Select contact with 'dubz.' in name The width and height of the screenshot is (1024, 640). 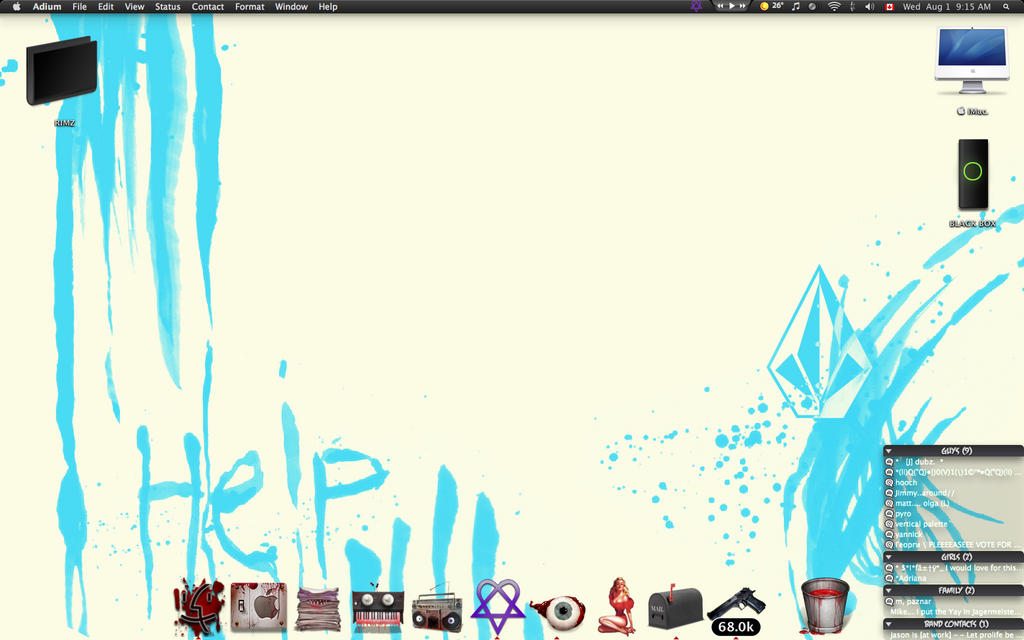(953, 462)
